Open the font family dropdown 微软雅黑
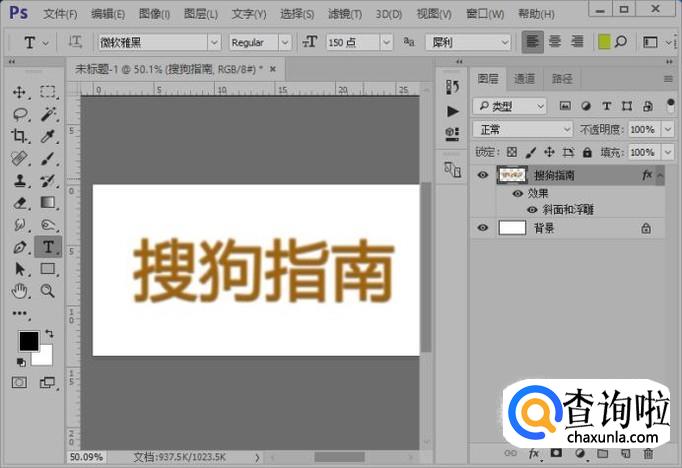 click(x=214, y=43)
